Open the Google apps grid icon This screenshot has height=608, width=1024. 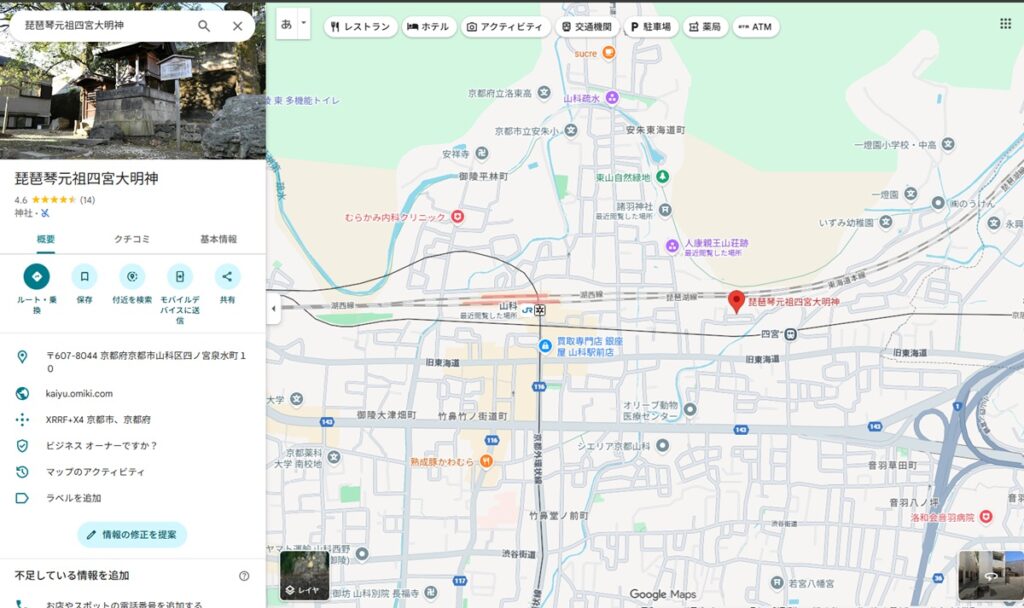pyautogui.click(x=1005, y=24)
